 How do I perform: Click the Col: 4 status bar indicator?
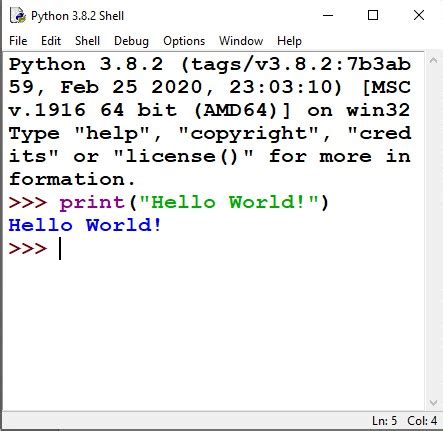tap(422, 421)
